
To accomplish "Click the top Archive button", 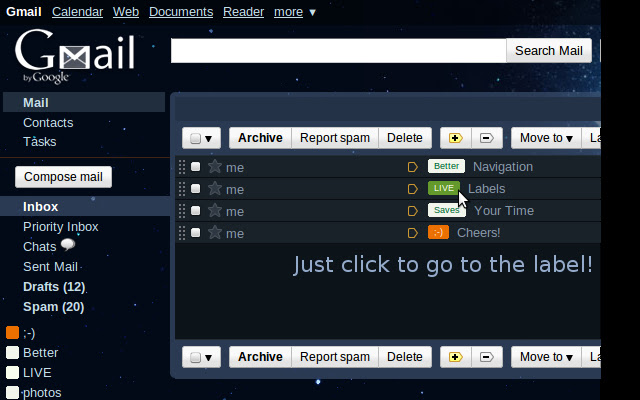I will tap(260, 138).
